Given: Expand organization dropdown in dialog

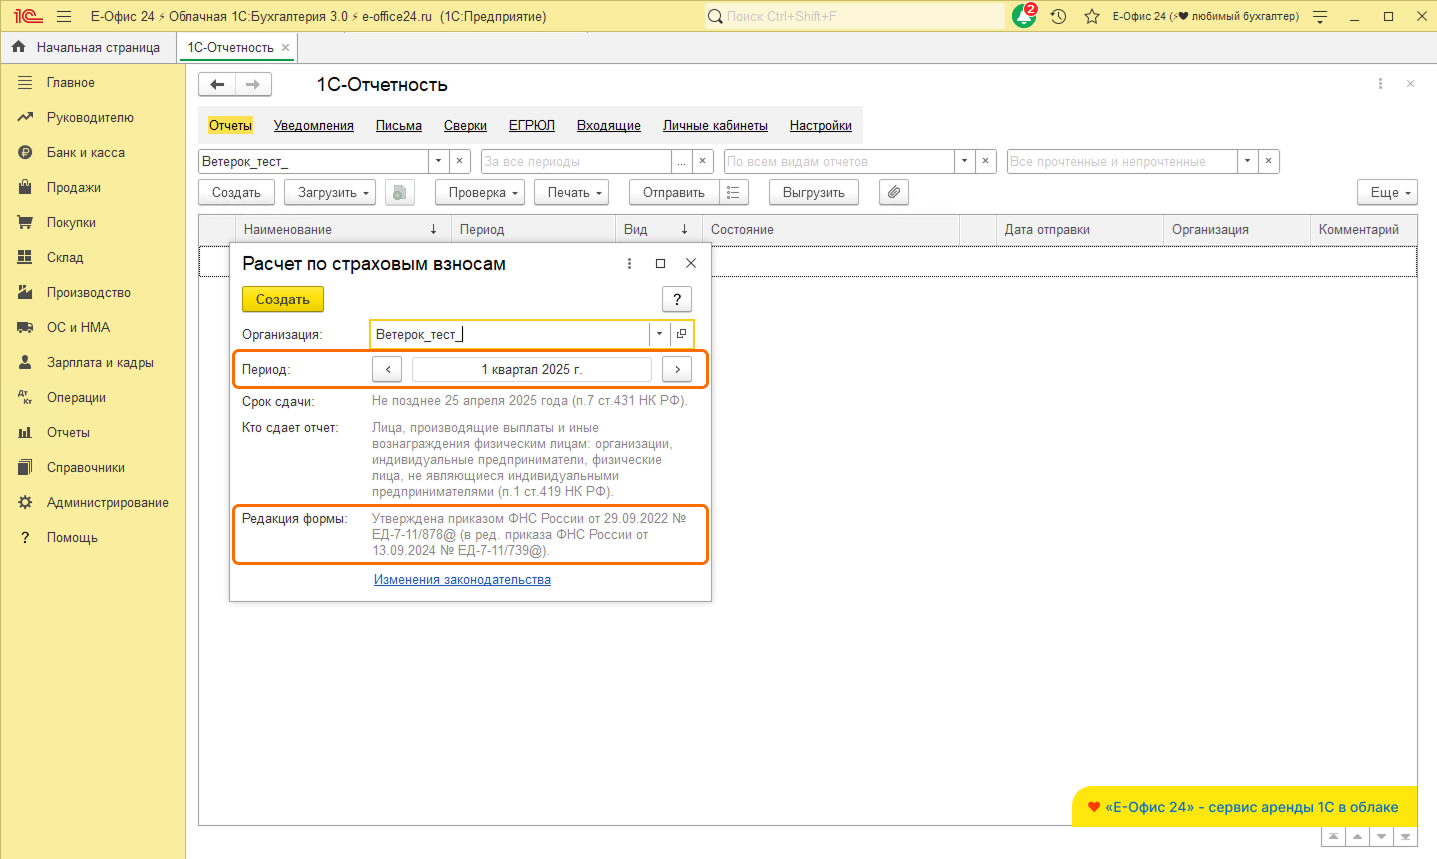Looking at the screenshot, I should click(x=659, y=334).
